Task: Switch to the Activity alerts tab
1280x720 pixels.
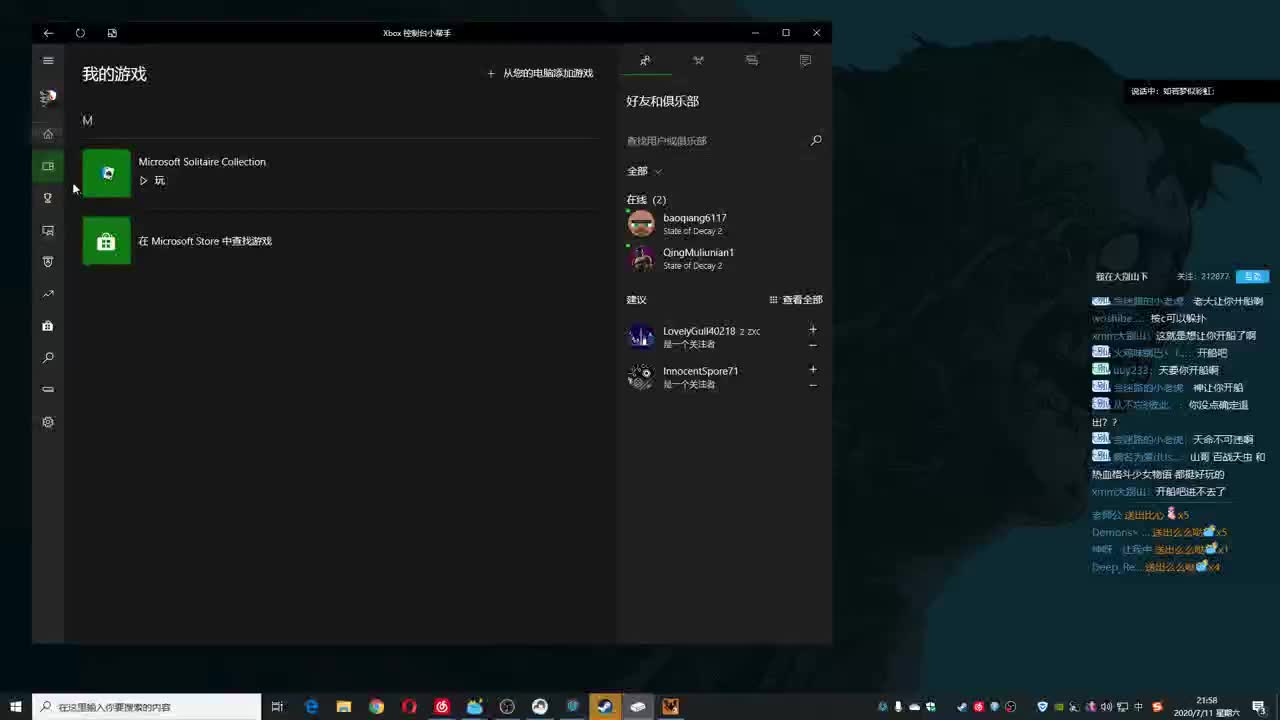Action: click(805, 61)
